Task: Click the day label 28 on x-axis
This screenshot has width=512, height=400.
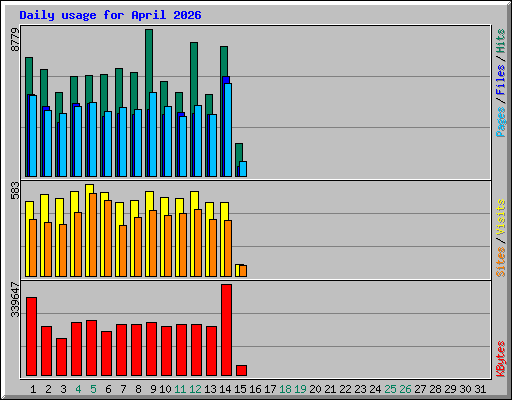Action: 435,389
